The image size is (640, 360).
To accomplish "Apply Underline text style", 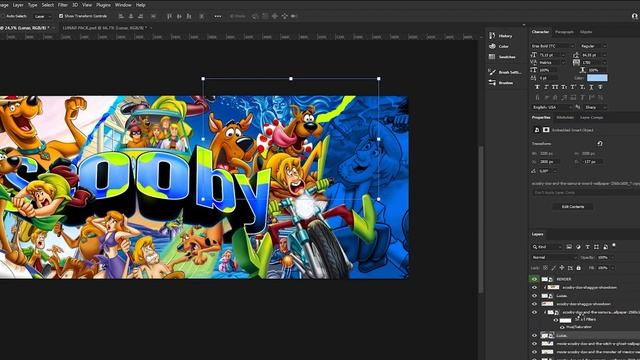I will (x=591, y=87).
